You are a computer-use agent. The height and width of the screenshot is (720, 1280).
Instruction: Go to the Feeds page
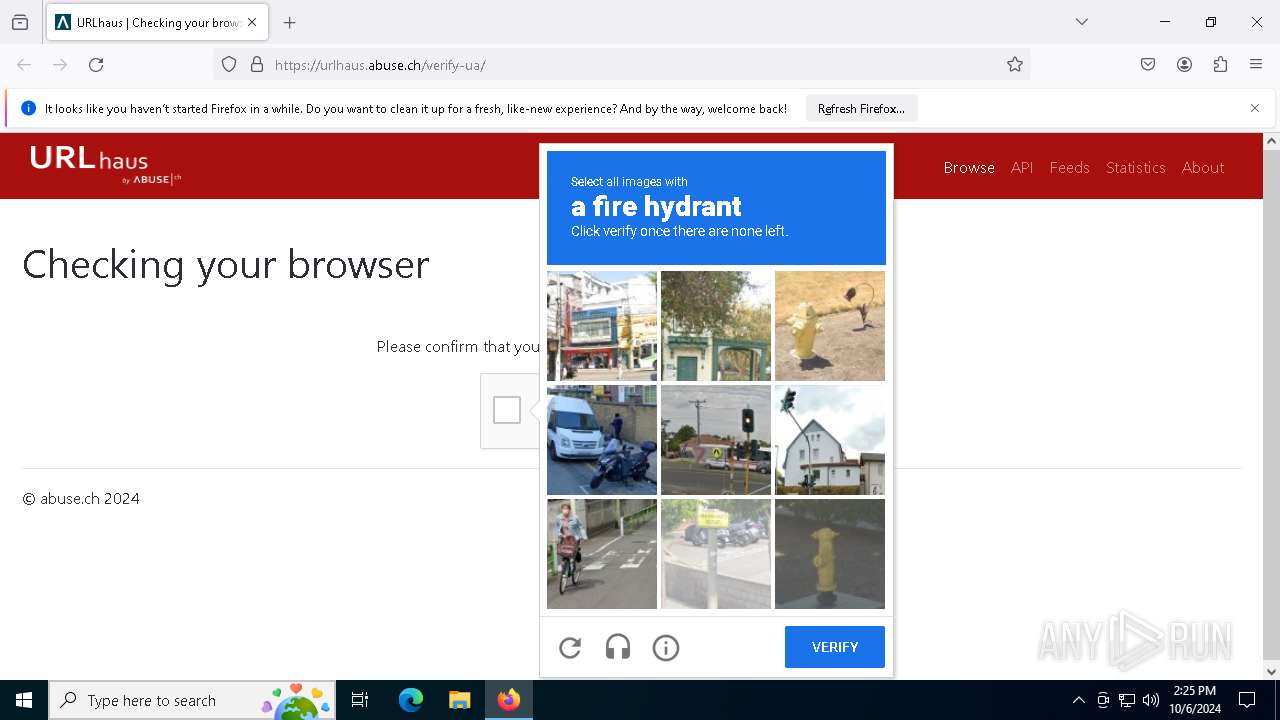(1069, 167)
